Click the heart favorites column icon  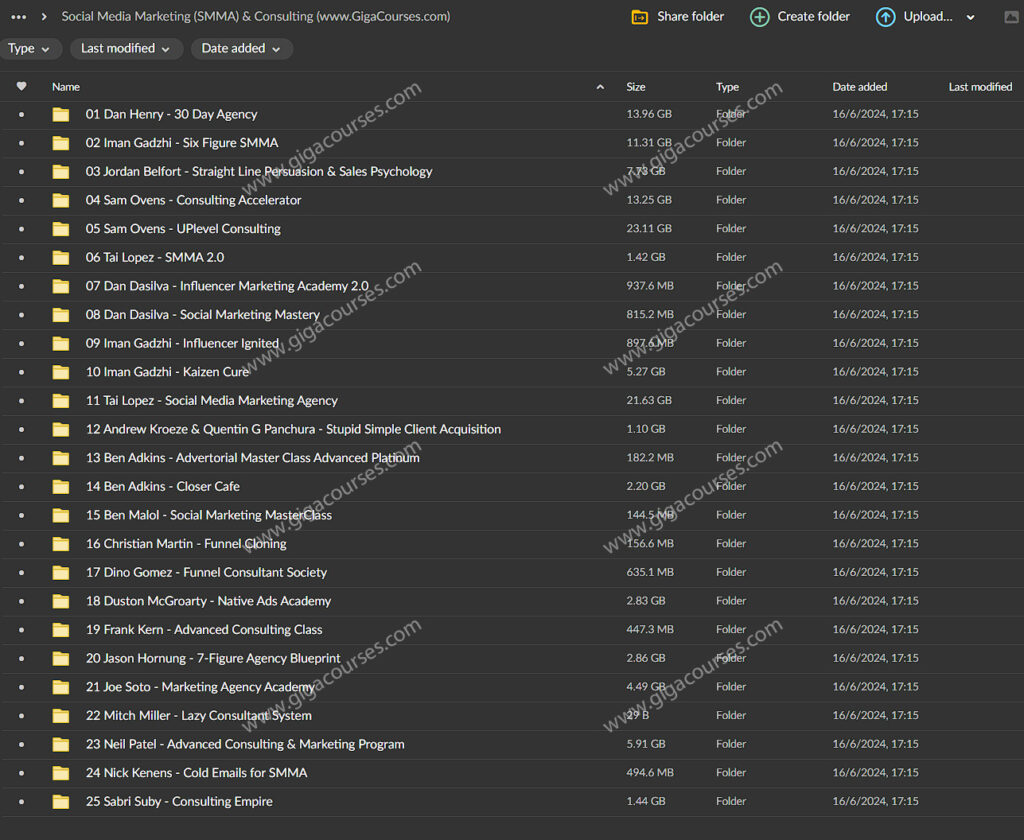[22, 87]
